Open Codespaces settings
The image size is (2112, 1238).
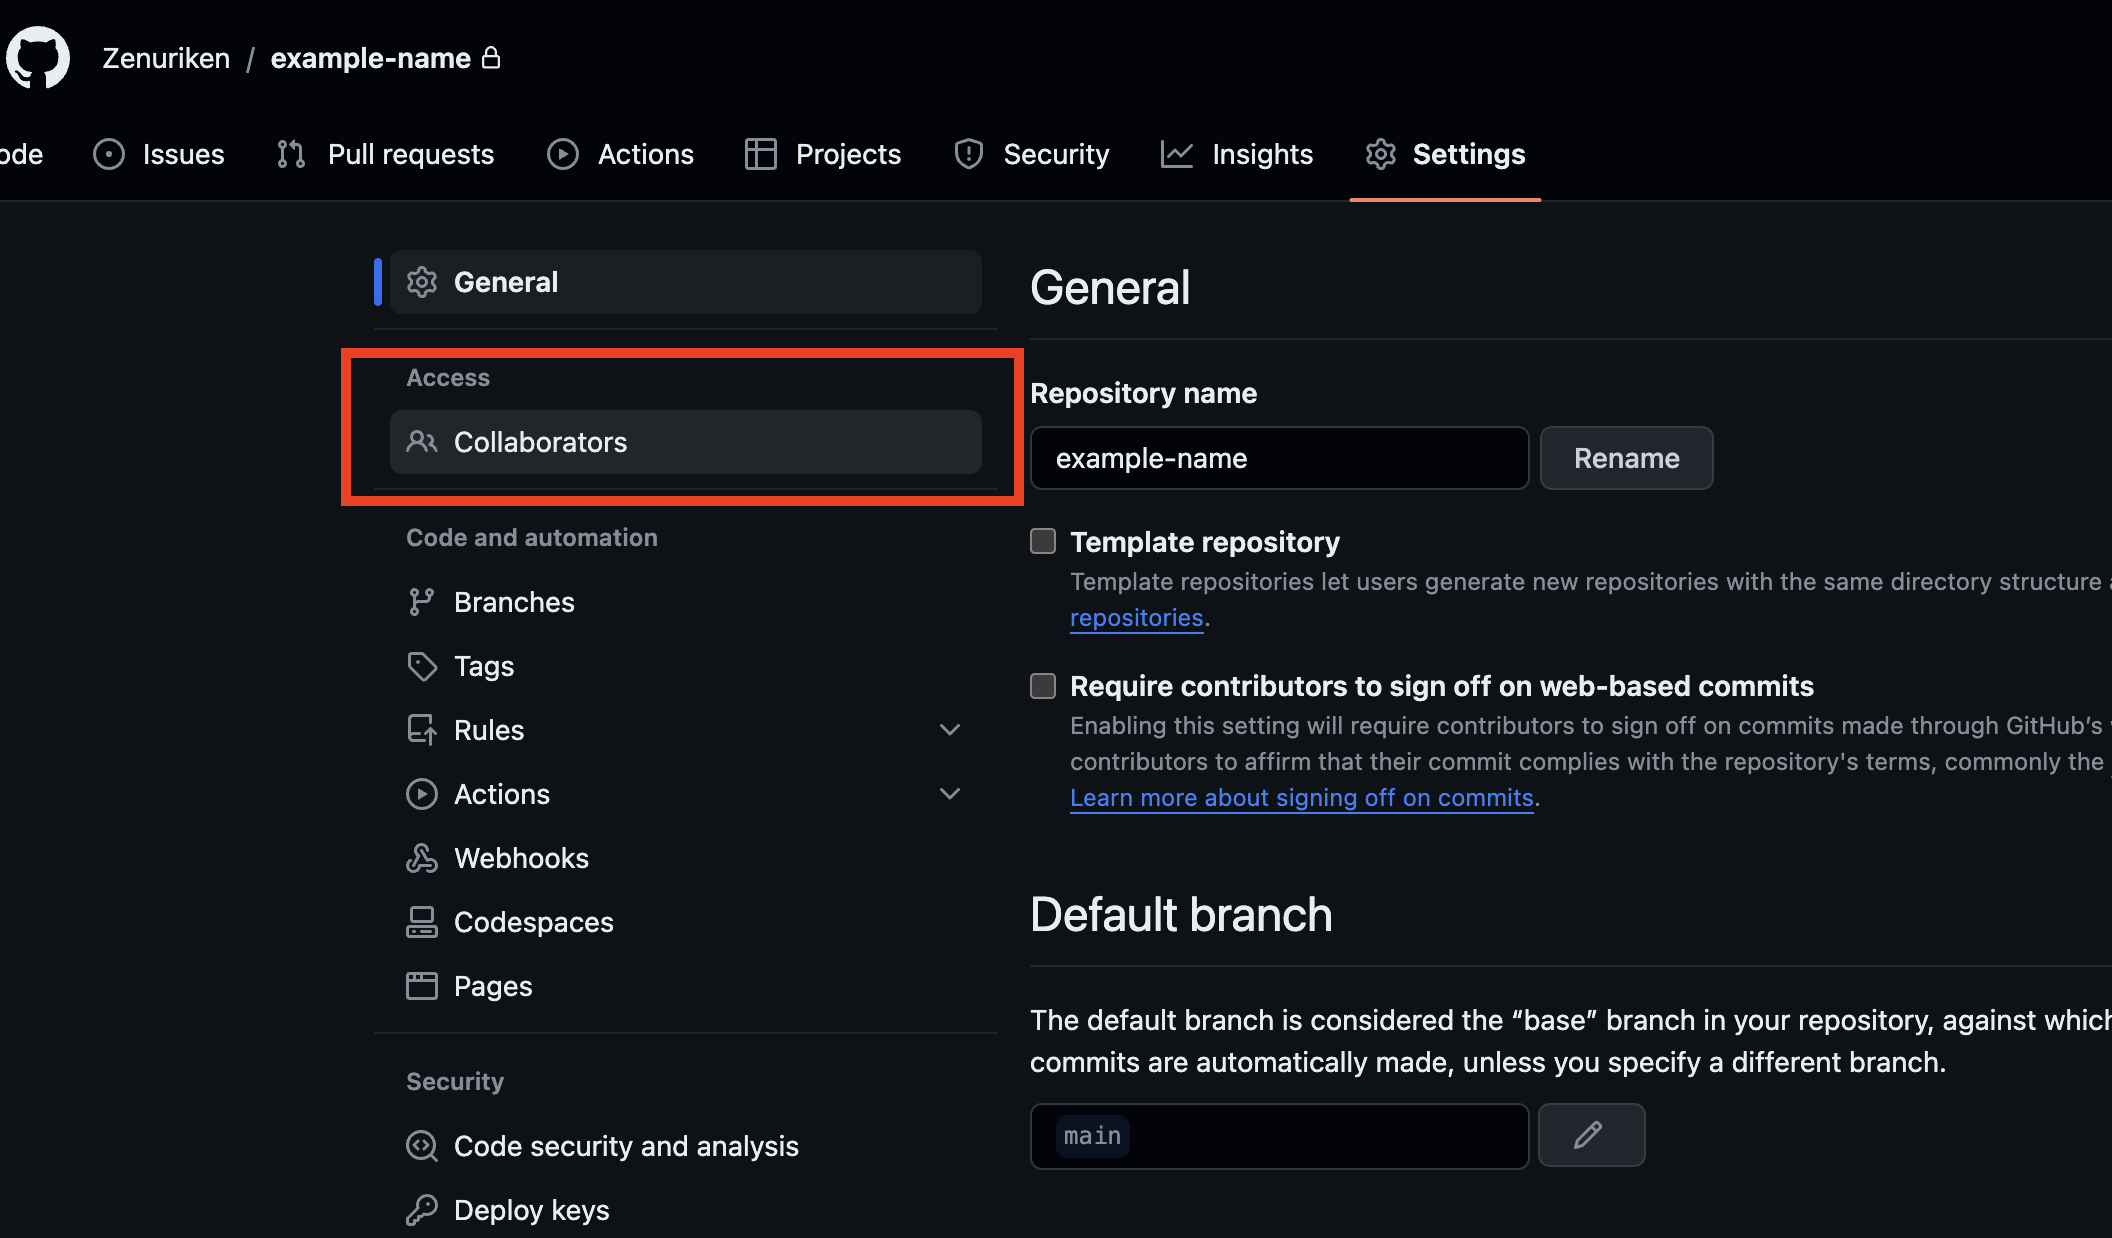[x=685, y=922]
